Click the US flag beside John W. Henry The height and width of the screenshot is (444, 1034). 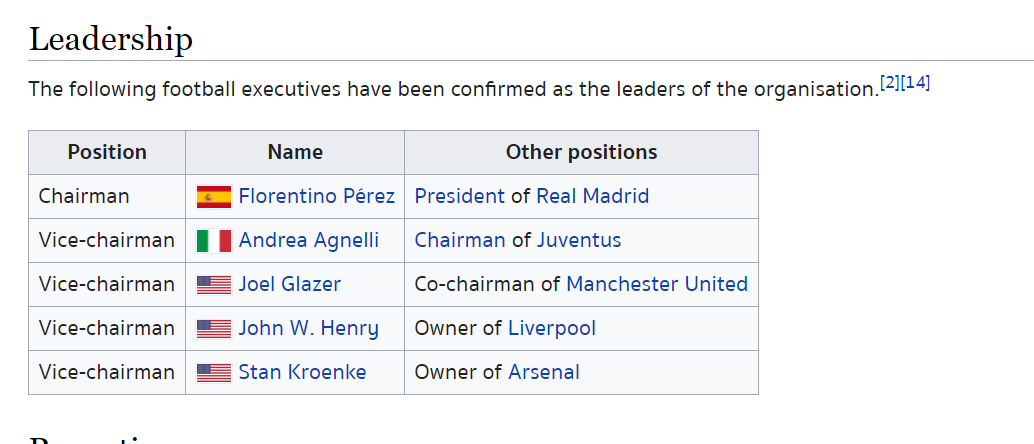[214, 329]
